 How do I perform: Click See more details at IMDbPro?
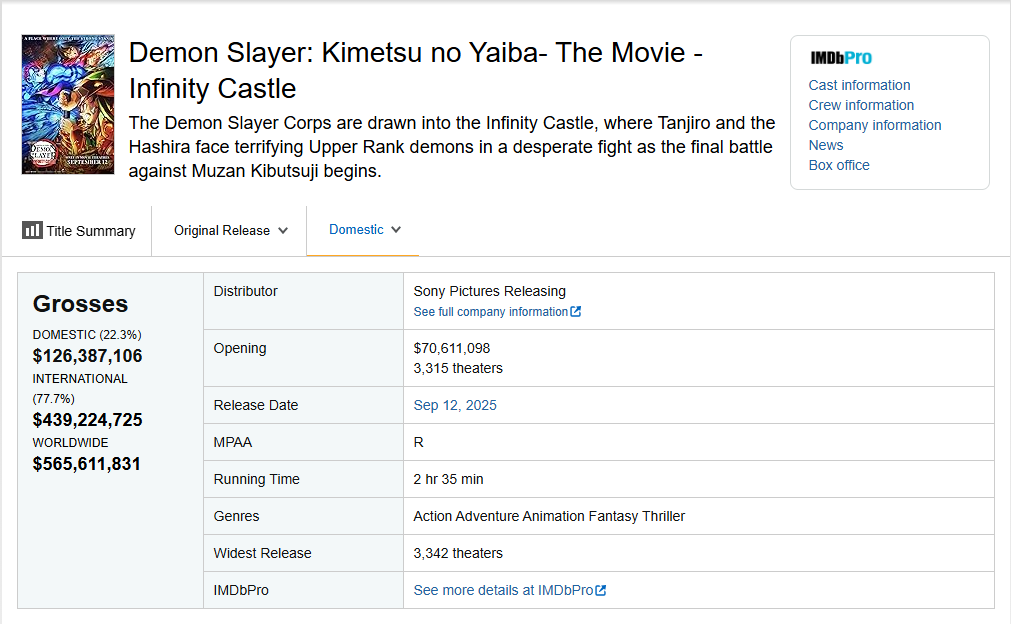click(503, 590)
